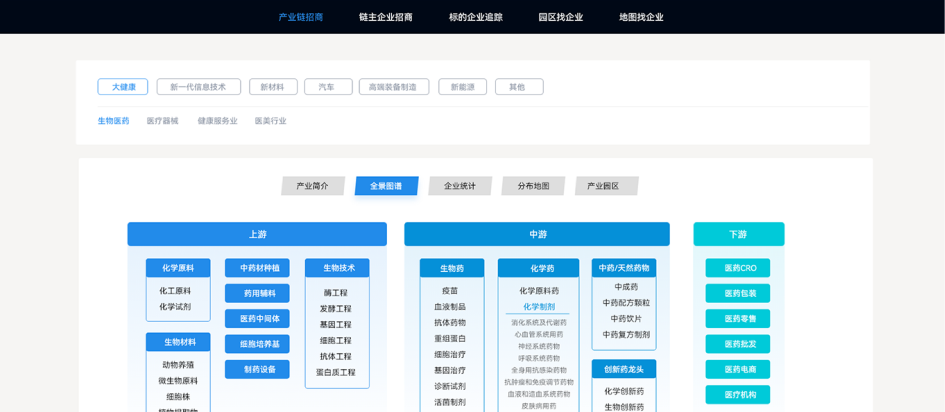Switch to the 产业简介 tab
This screenshot has width=945, height=412.
point(312,186)
